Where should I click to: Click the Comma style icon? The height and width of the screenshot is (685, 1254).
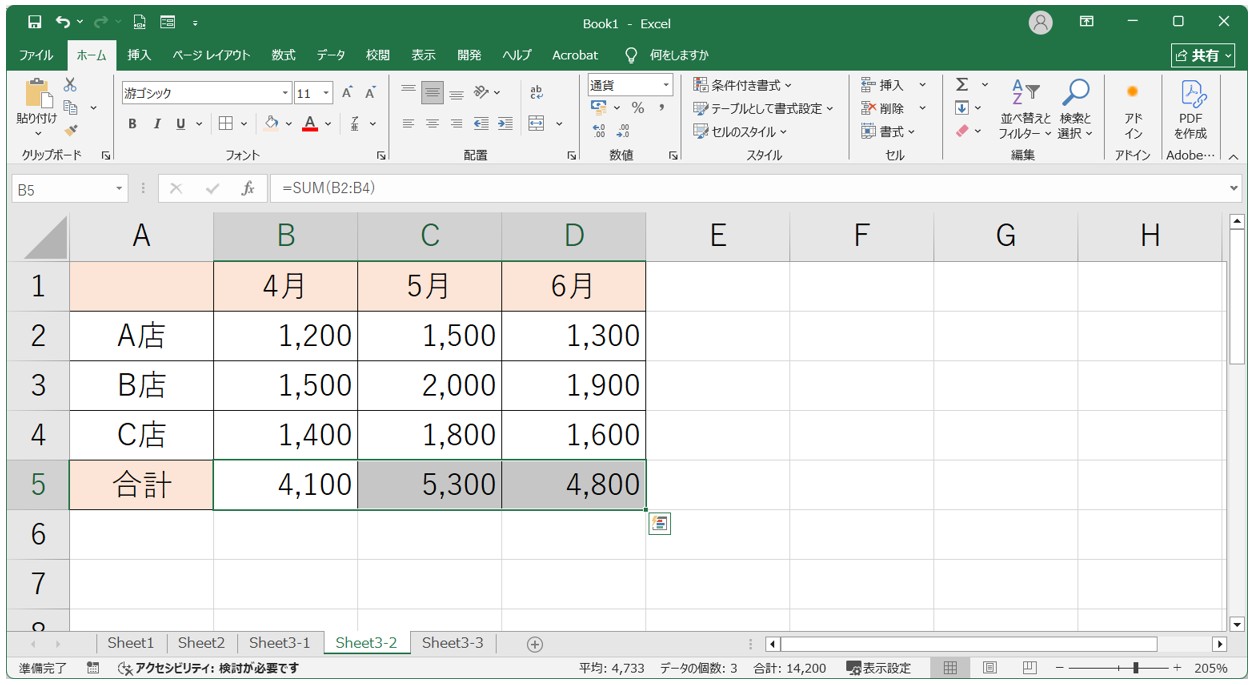pos(661,108)
